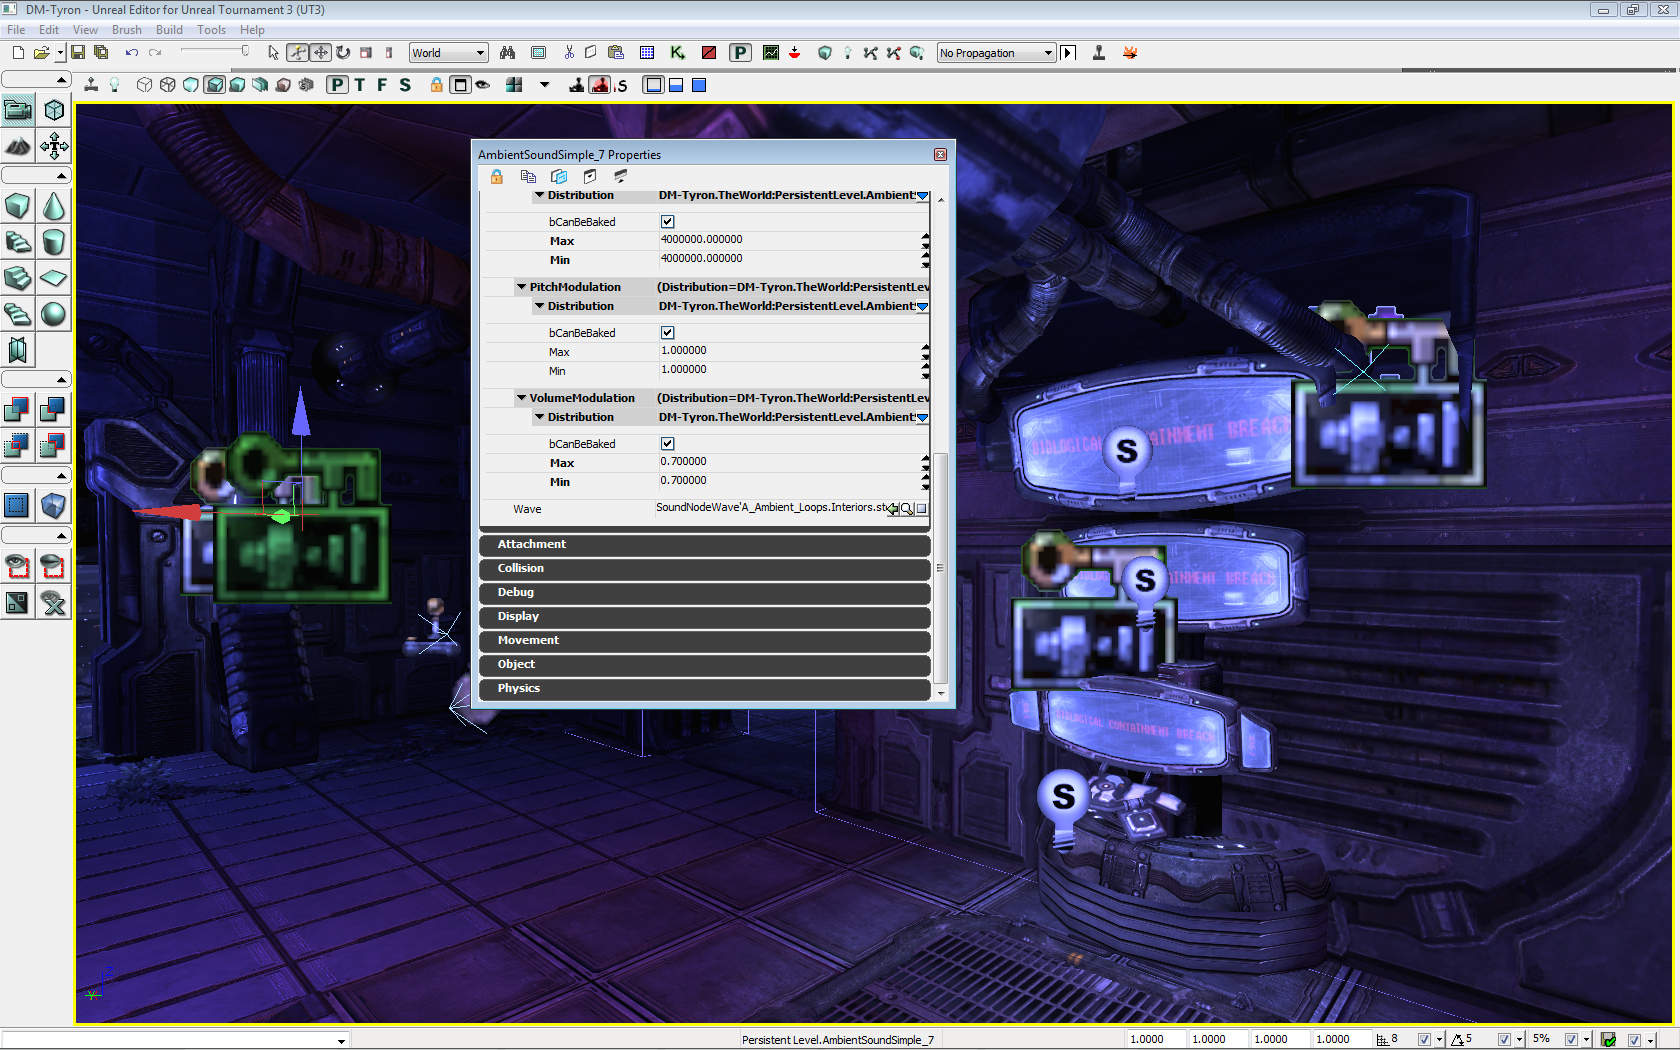Select Lit viewport mode cube icon
1680x1050 pixels.
(214, 85)
